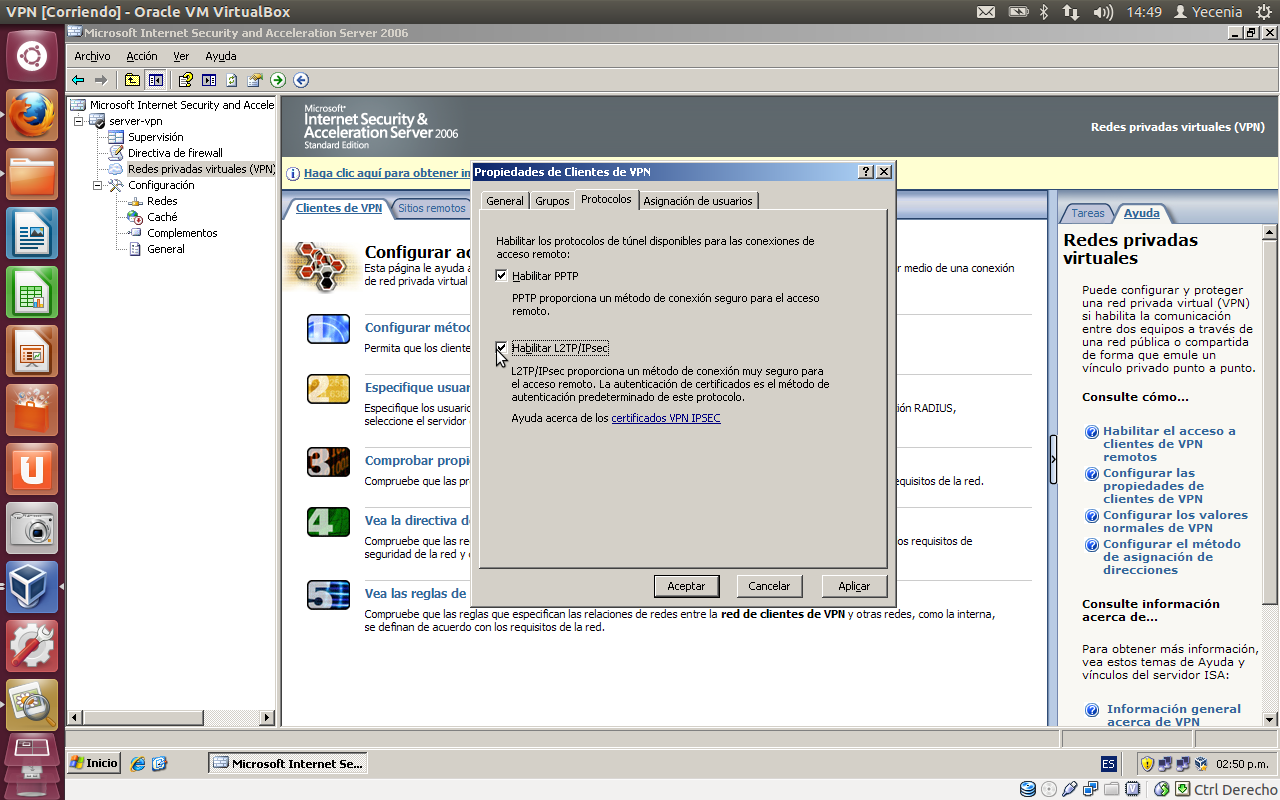1280x800 pixels.
Task: Collapse the Configuración tree node
Action: [98, 185]
